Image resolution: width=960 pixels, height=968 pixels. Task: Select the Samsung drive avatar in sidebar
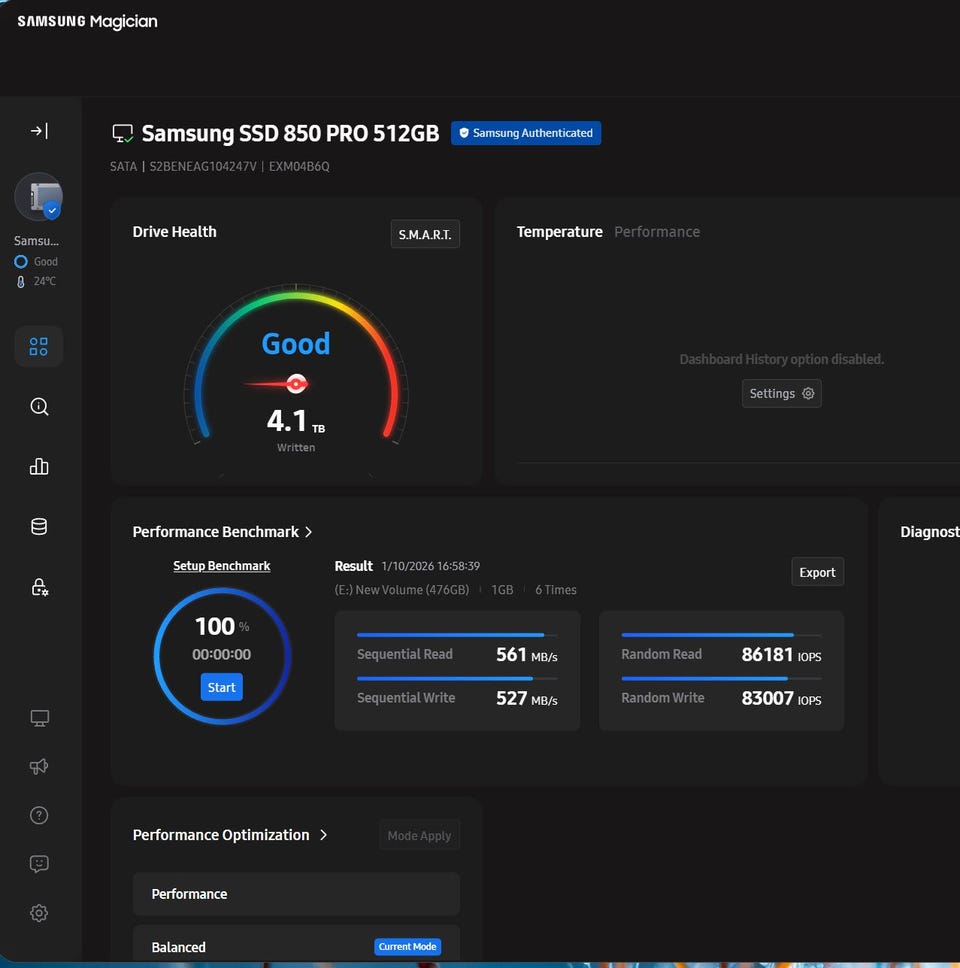click(x=39, y=197)
